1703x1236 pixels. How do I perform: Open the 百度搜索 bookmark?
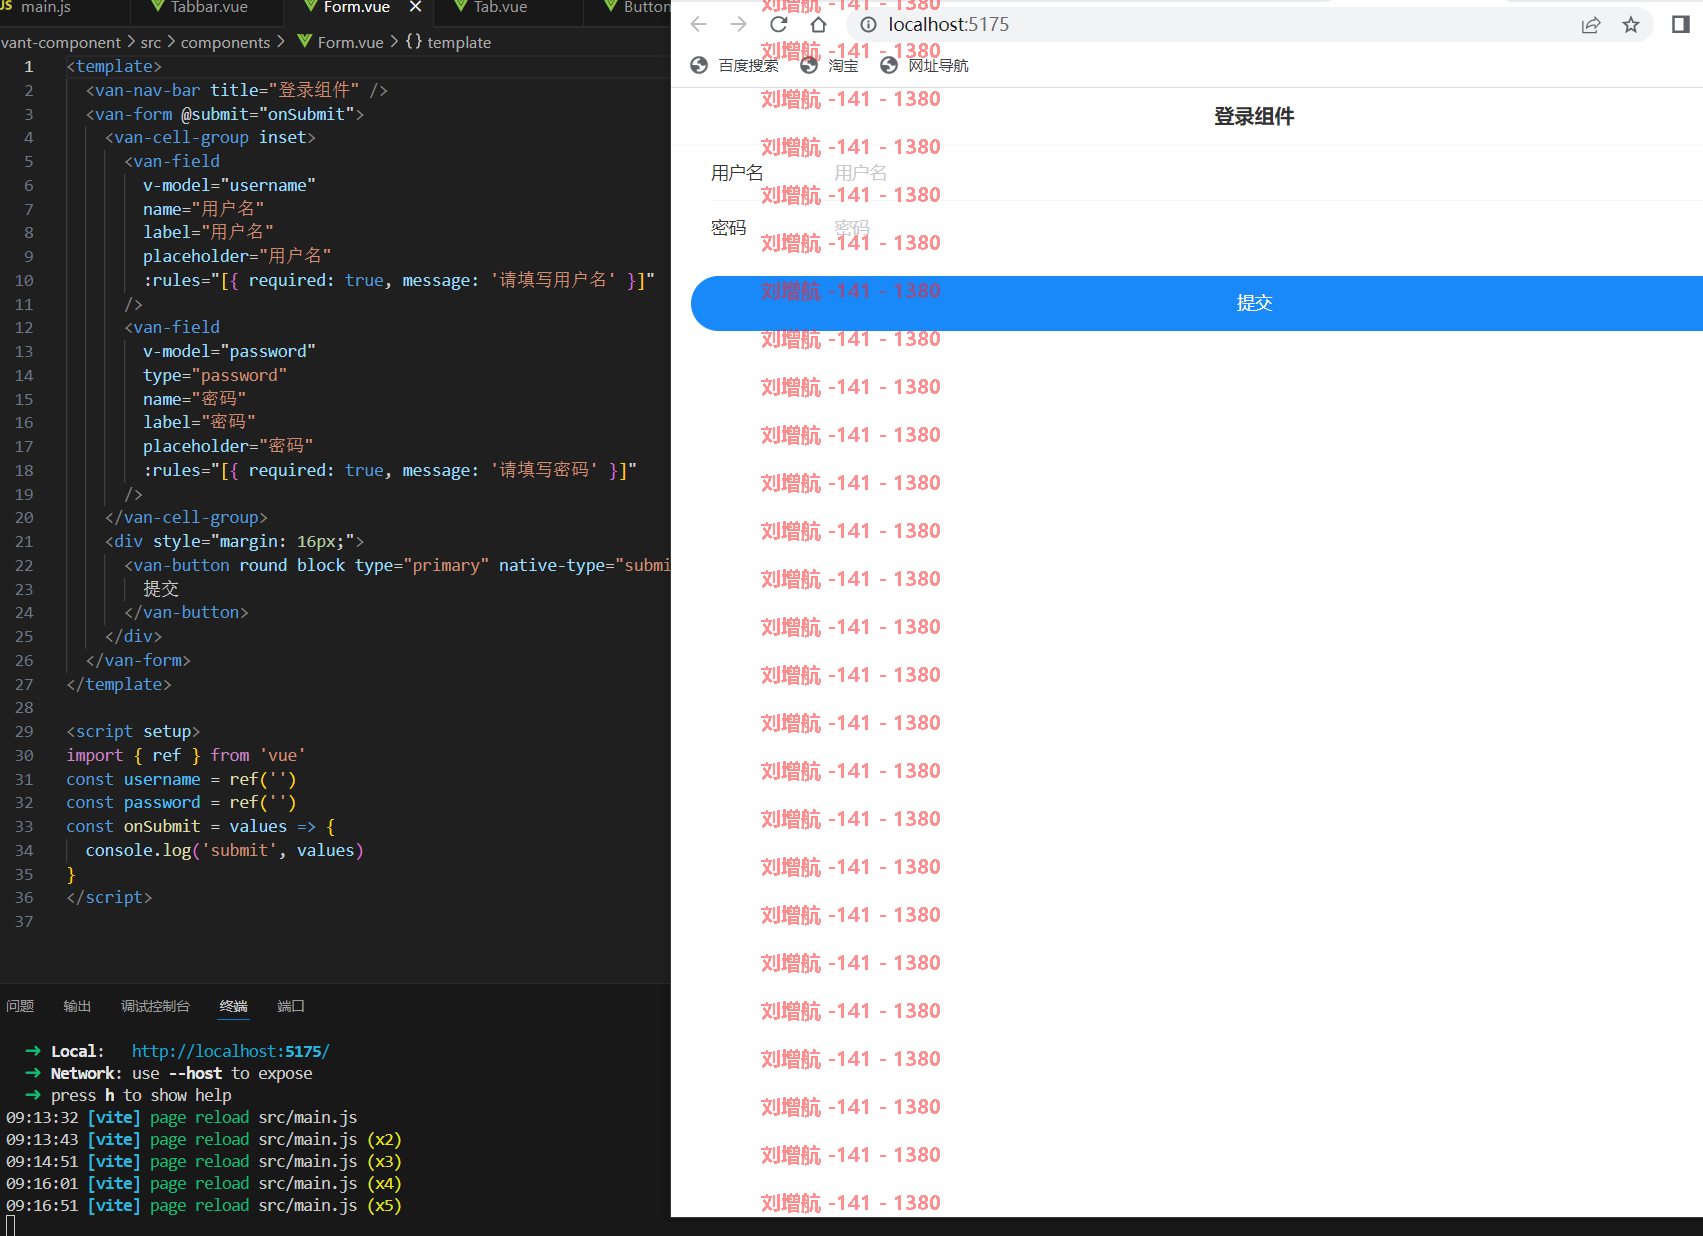pos(734,65)
